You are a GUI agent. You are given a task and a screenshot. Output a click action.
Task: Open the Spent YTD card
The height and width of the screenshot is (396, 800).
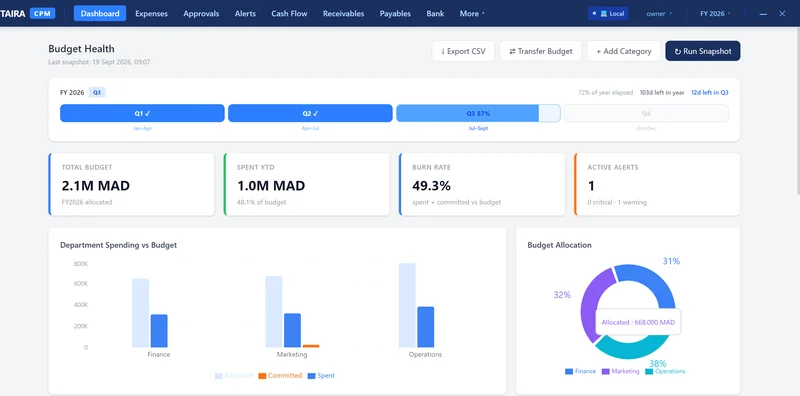tap(307, 184)
